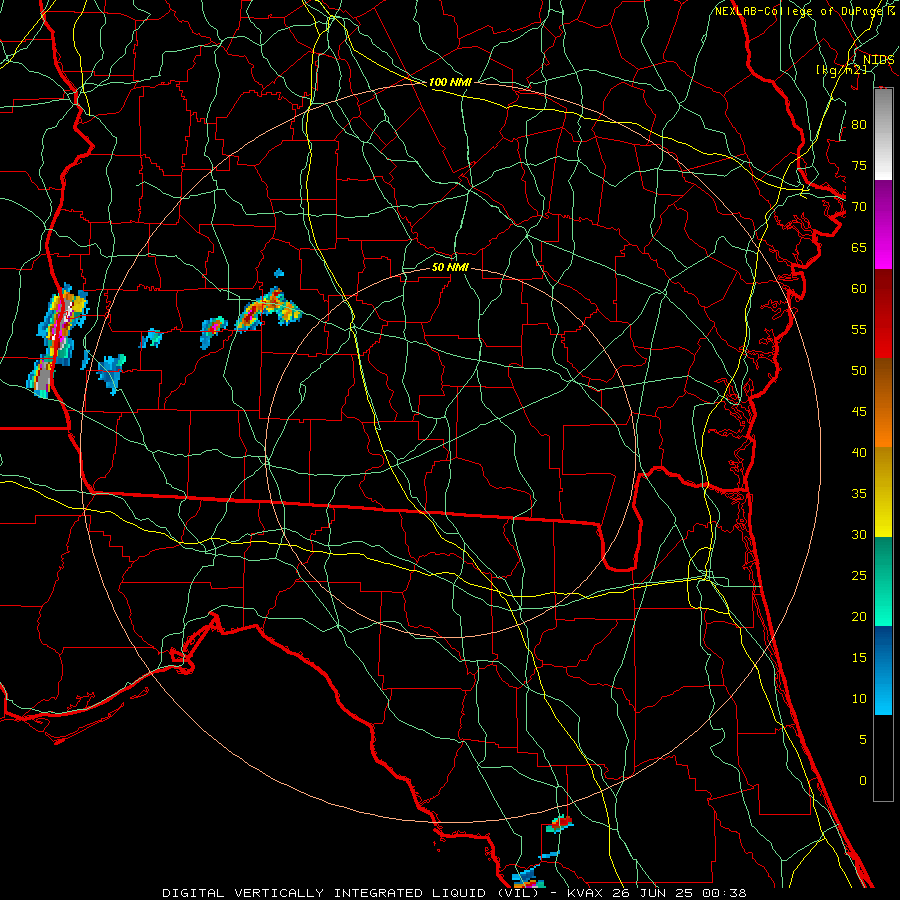Viewport: 900px width, 900px height.
Task: Pick the blue segment of the color bar
Action: pyautogui.click(x=883, y=670)
